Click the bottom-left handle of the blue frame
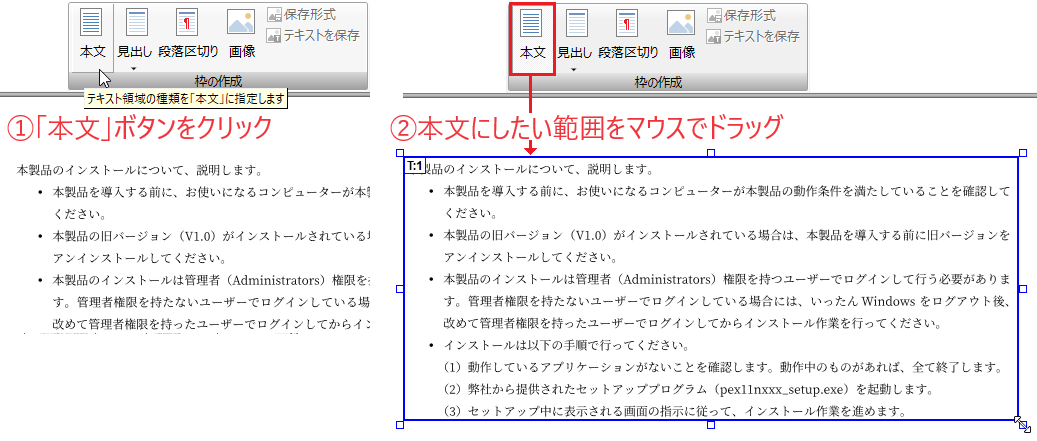This screenshot has width=1037, height=441. point(399,424)
